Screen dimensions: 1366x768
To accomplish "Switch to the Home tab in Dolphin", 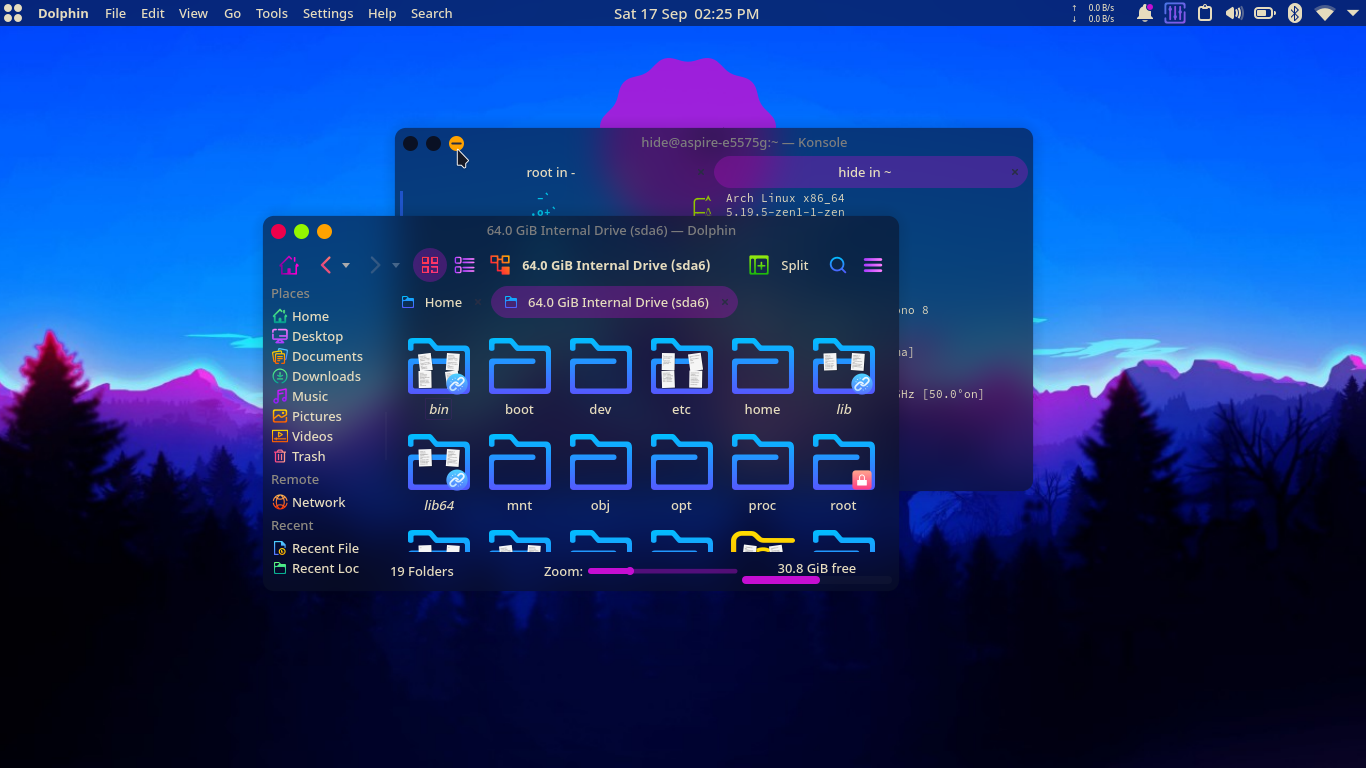I will [434, 301].
